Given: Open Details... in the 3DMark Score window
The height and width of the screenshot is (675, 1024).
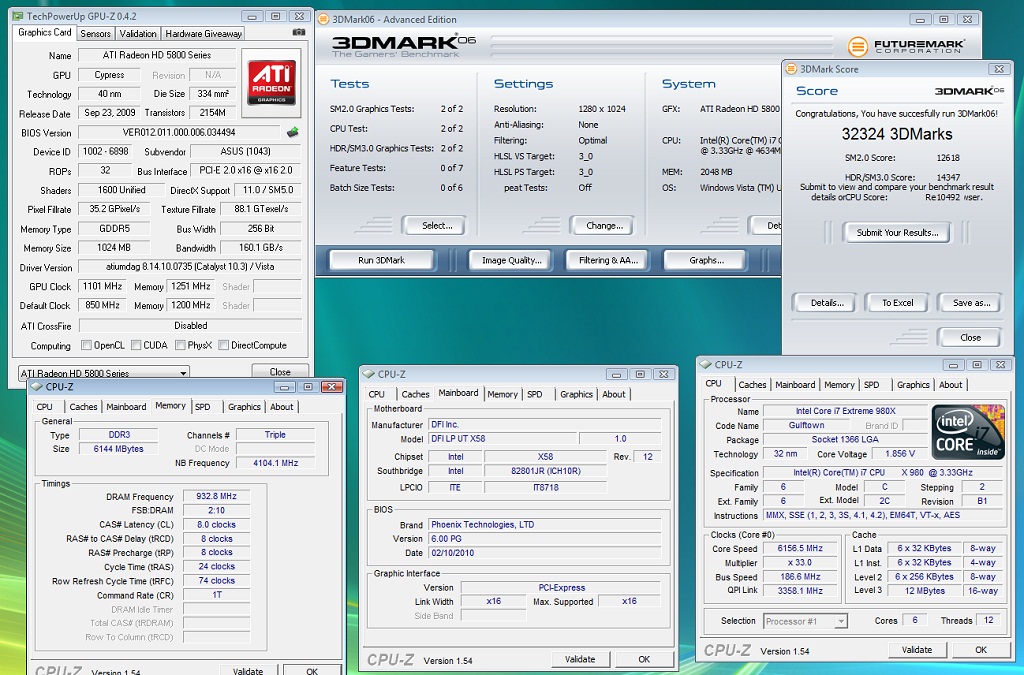Looking at the screenshot, I should (x=827, y=302).
